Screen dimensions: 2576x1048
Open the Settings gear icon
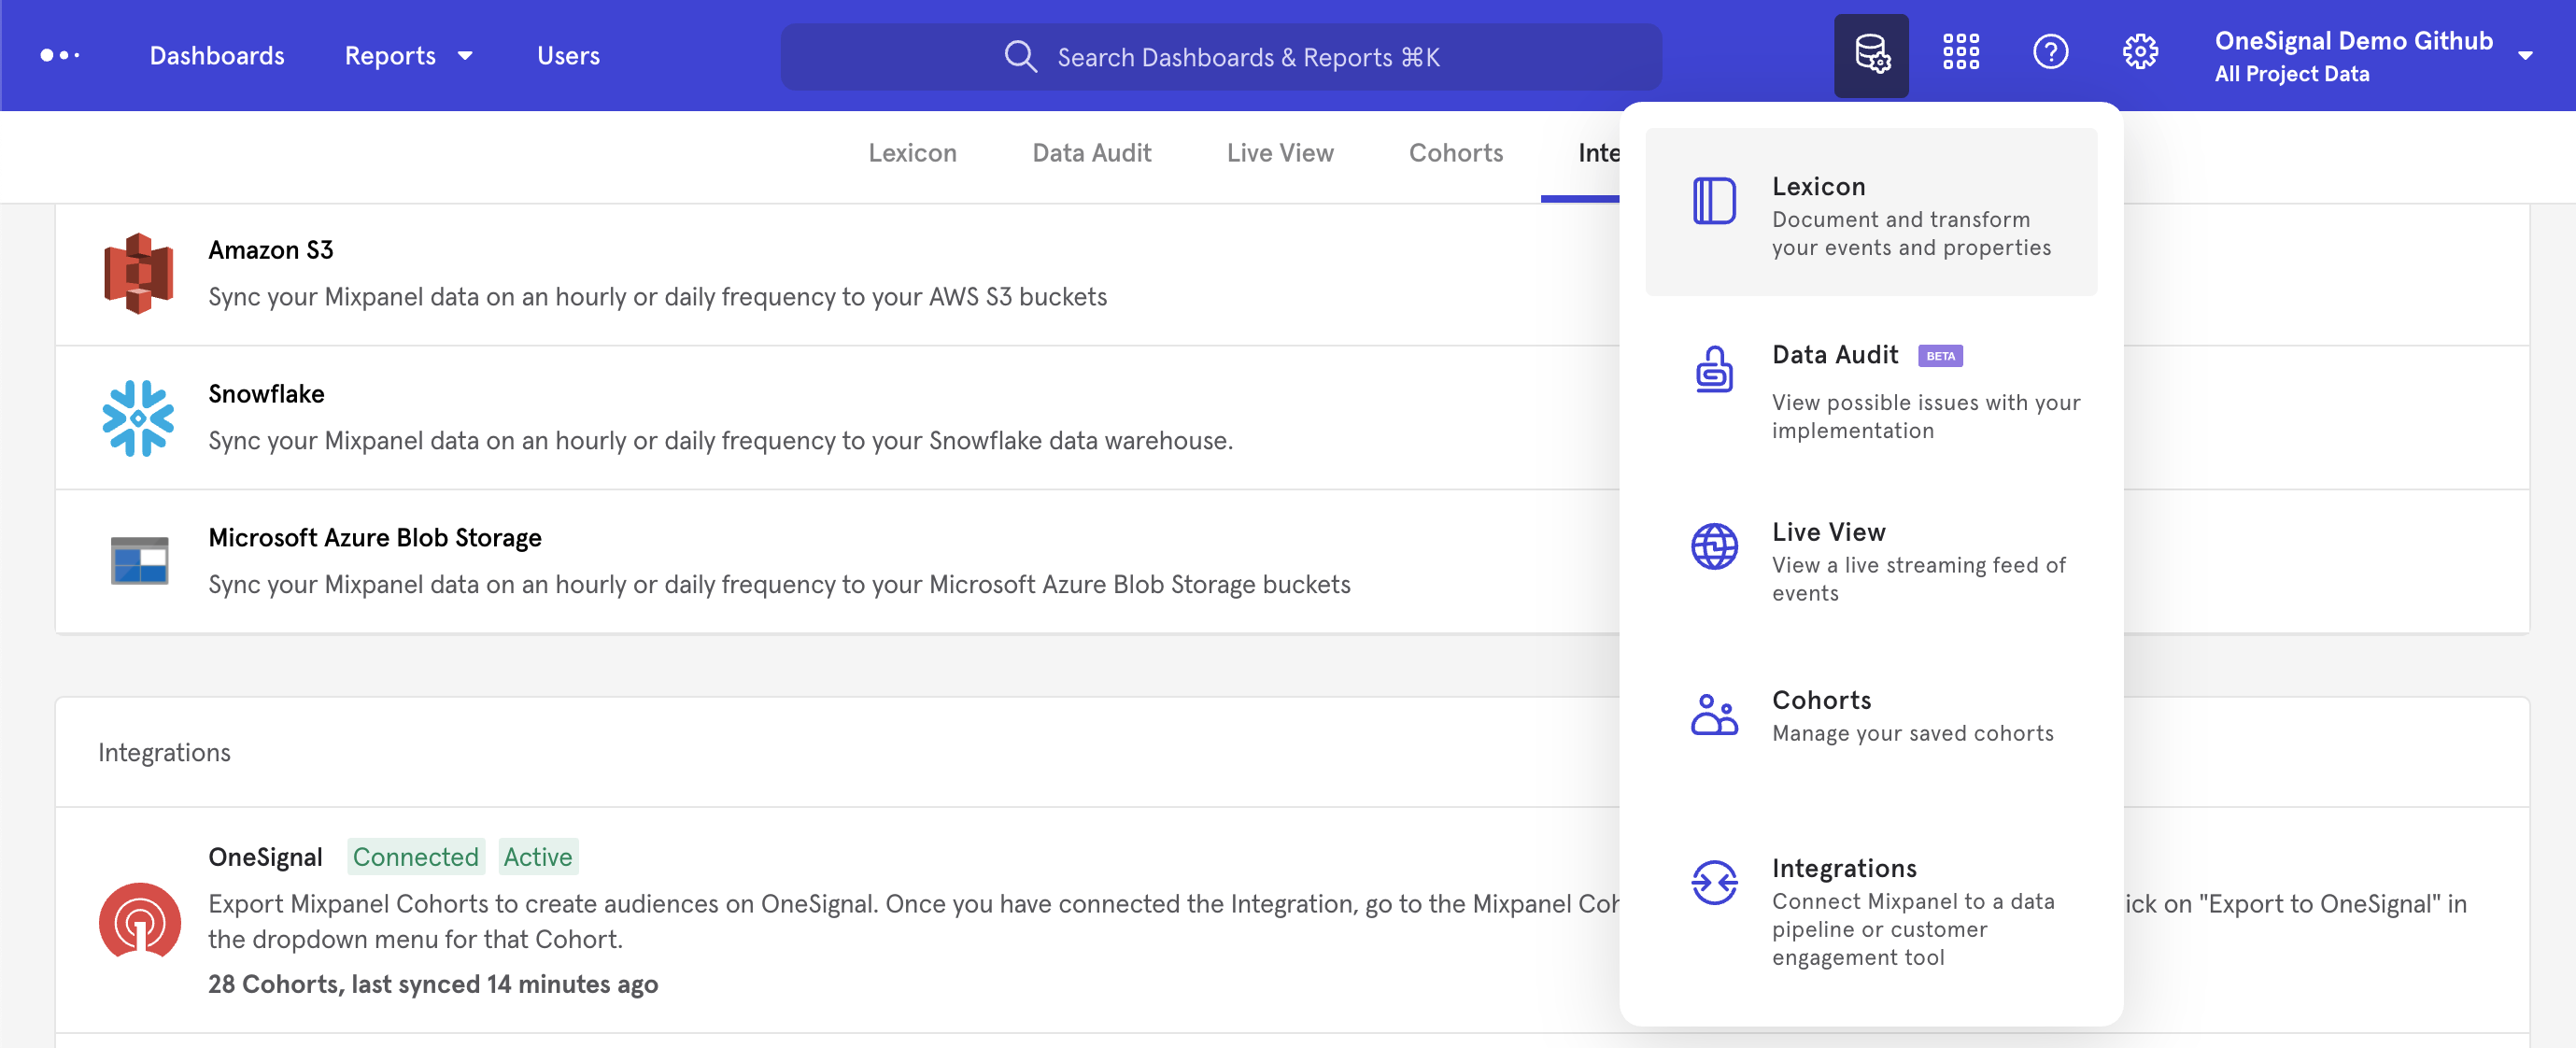[x=2140, y=52]
